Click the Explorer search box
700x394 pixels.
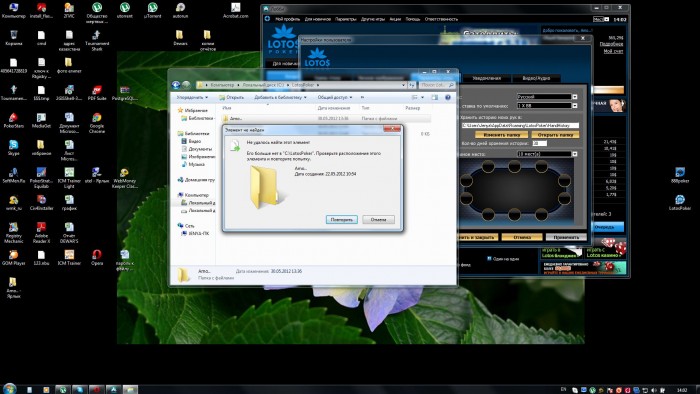[437, 85]
